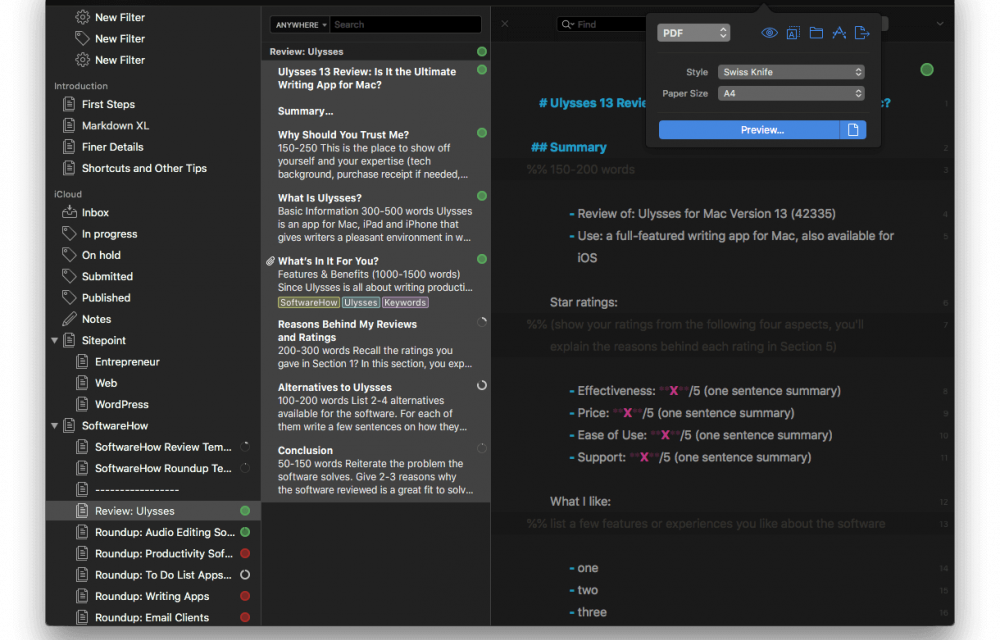Click the save to folder export icon

[x=816, y=33]
